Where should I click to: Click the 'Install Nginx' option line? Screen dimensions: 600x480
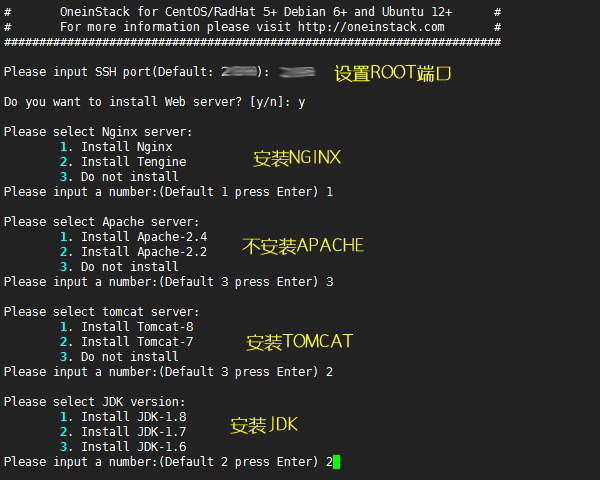(x=116, y=147)
